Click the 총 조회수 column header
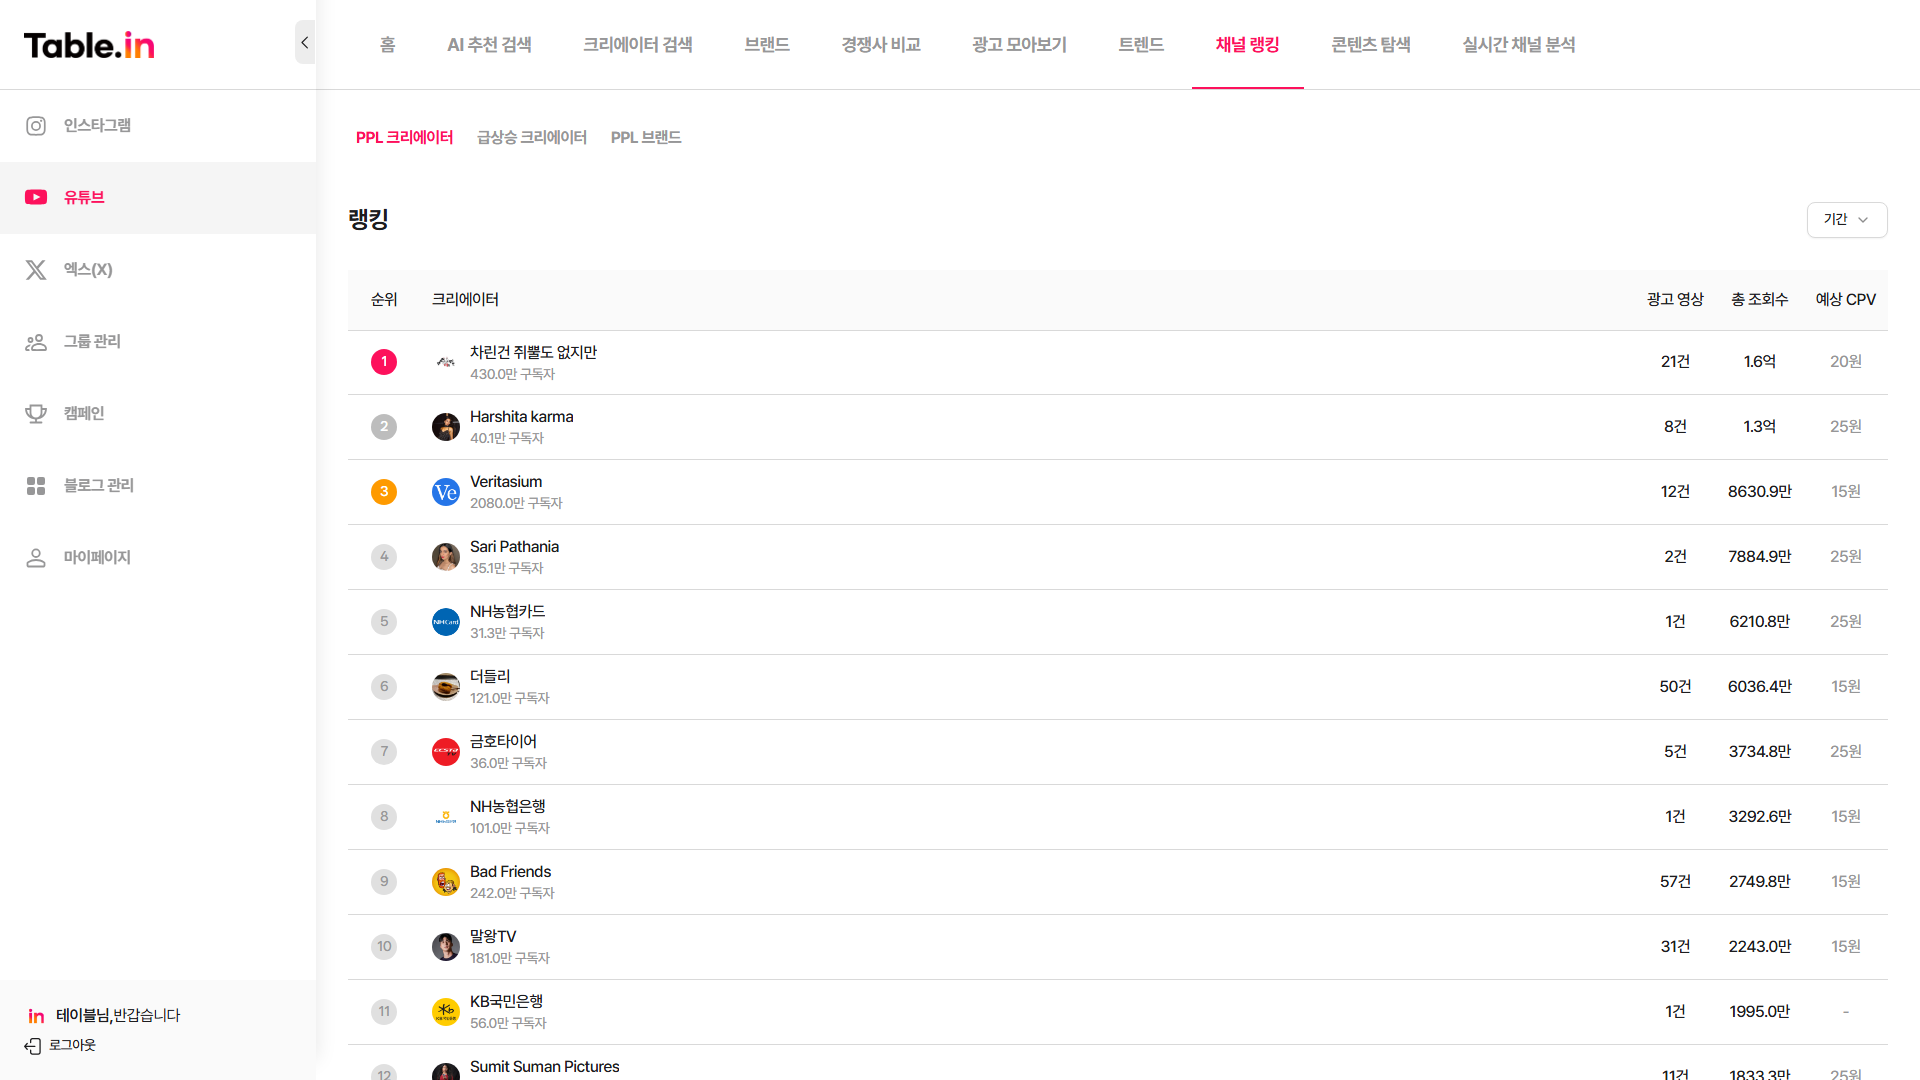Viewport: 1920px width, 1080px height. click(x=1759, y=300)
